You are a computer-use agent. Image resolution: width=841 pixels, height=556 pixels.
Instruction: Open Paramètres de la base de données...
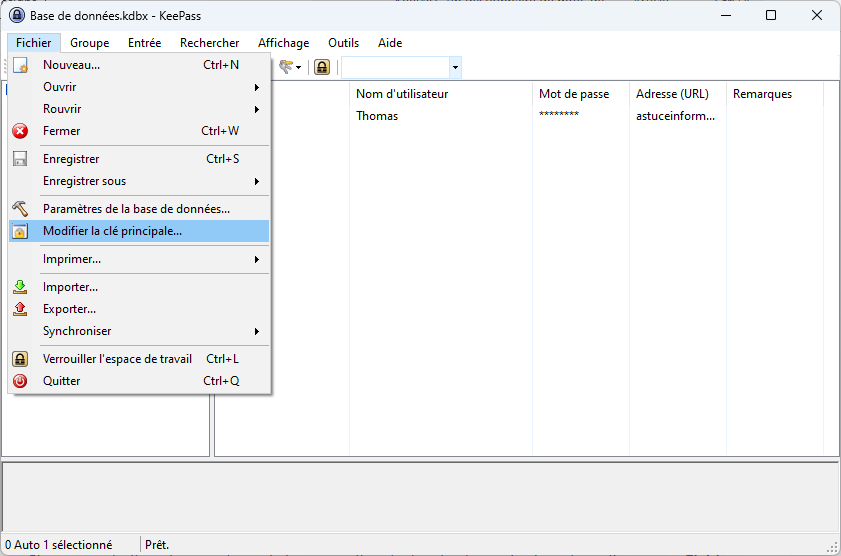[139, 209]
